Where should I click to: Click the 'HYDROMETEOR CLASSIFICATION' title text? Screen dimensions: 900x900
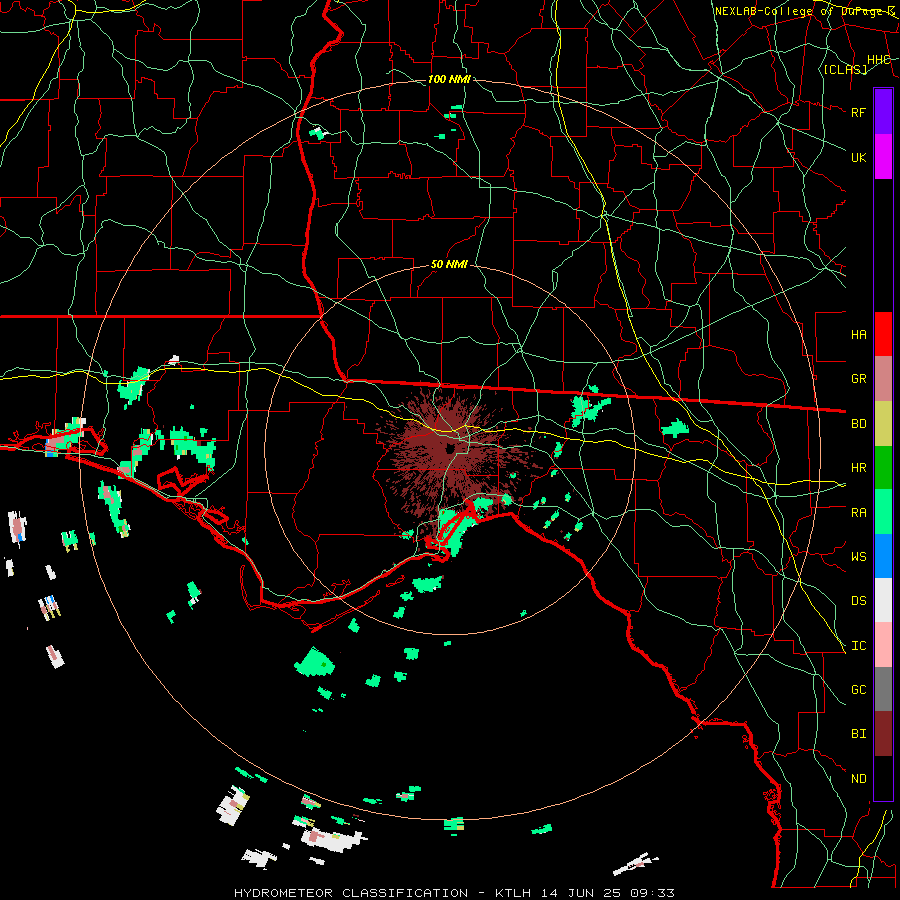pos(351,893)
